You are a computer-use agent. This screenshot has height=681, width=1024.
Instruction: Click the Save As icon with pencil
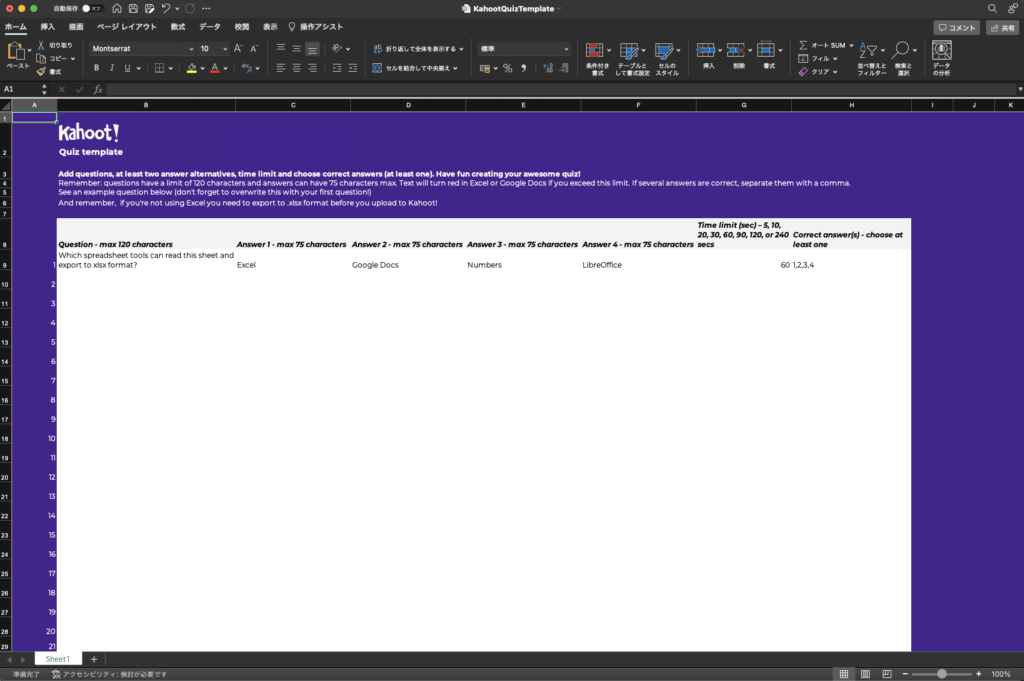click(x=150, y=8)
